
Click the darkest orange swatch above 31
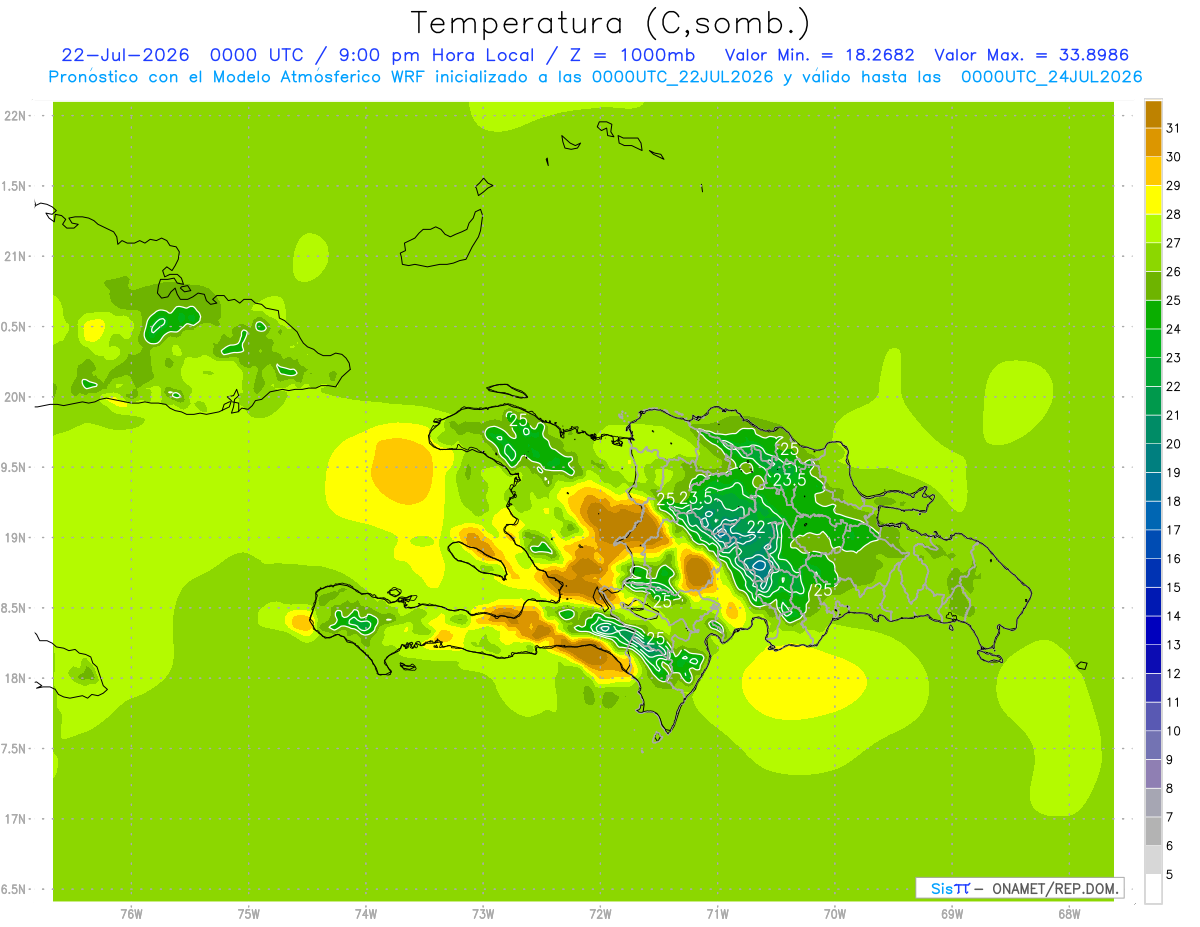point(1153,114)
